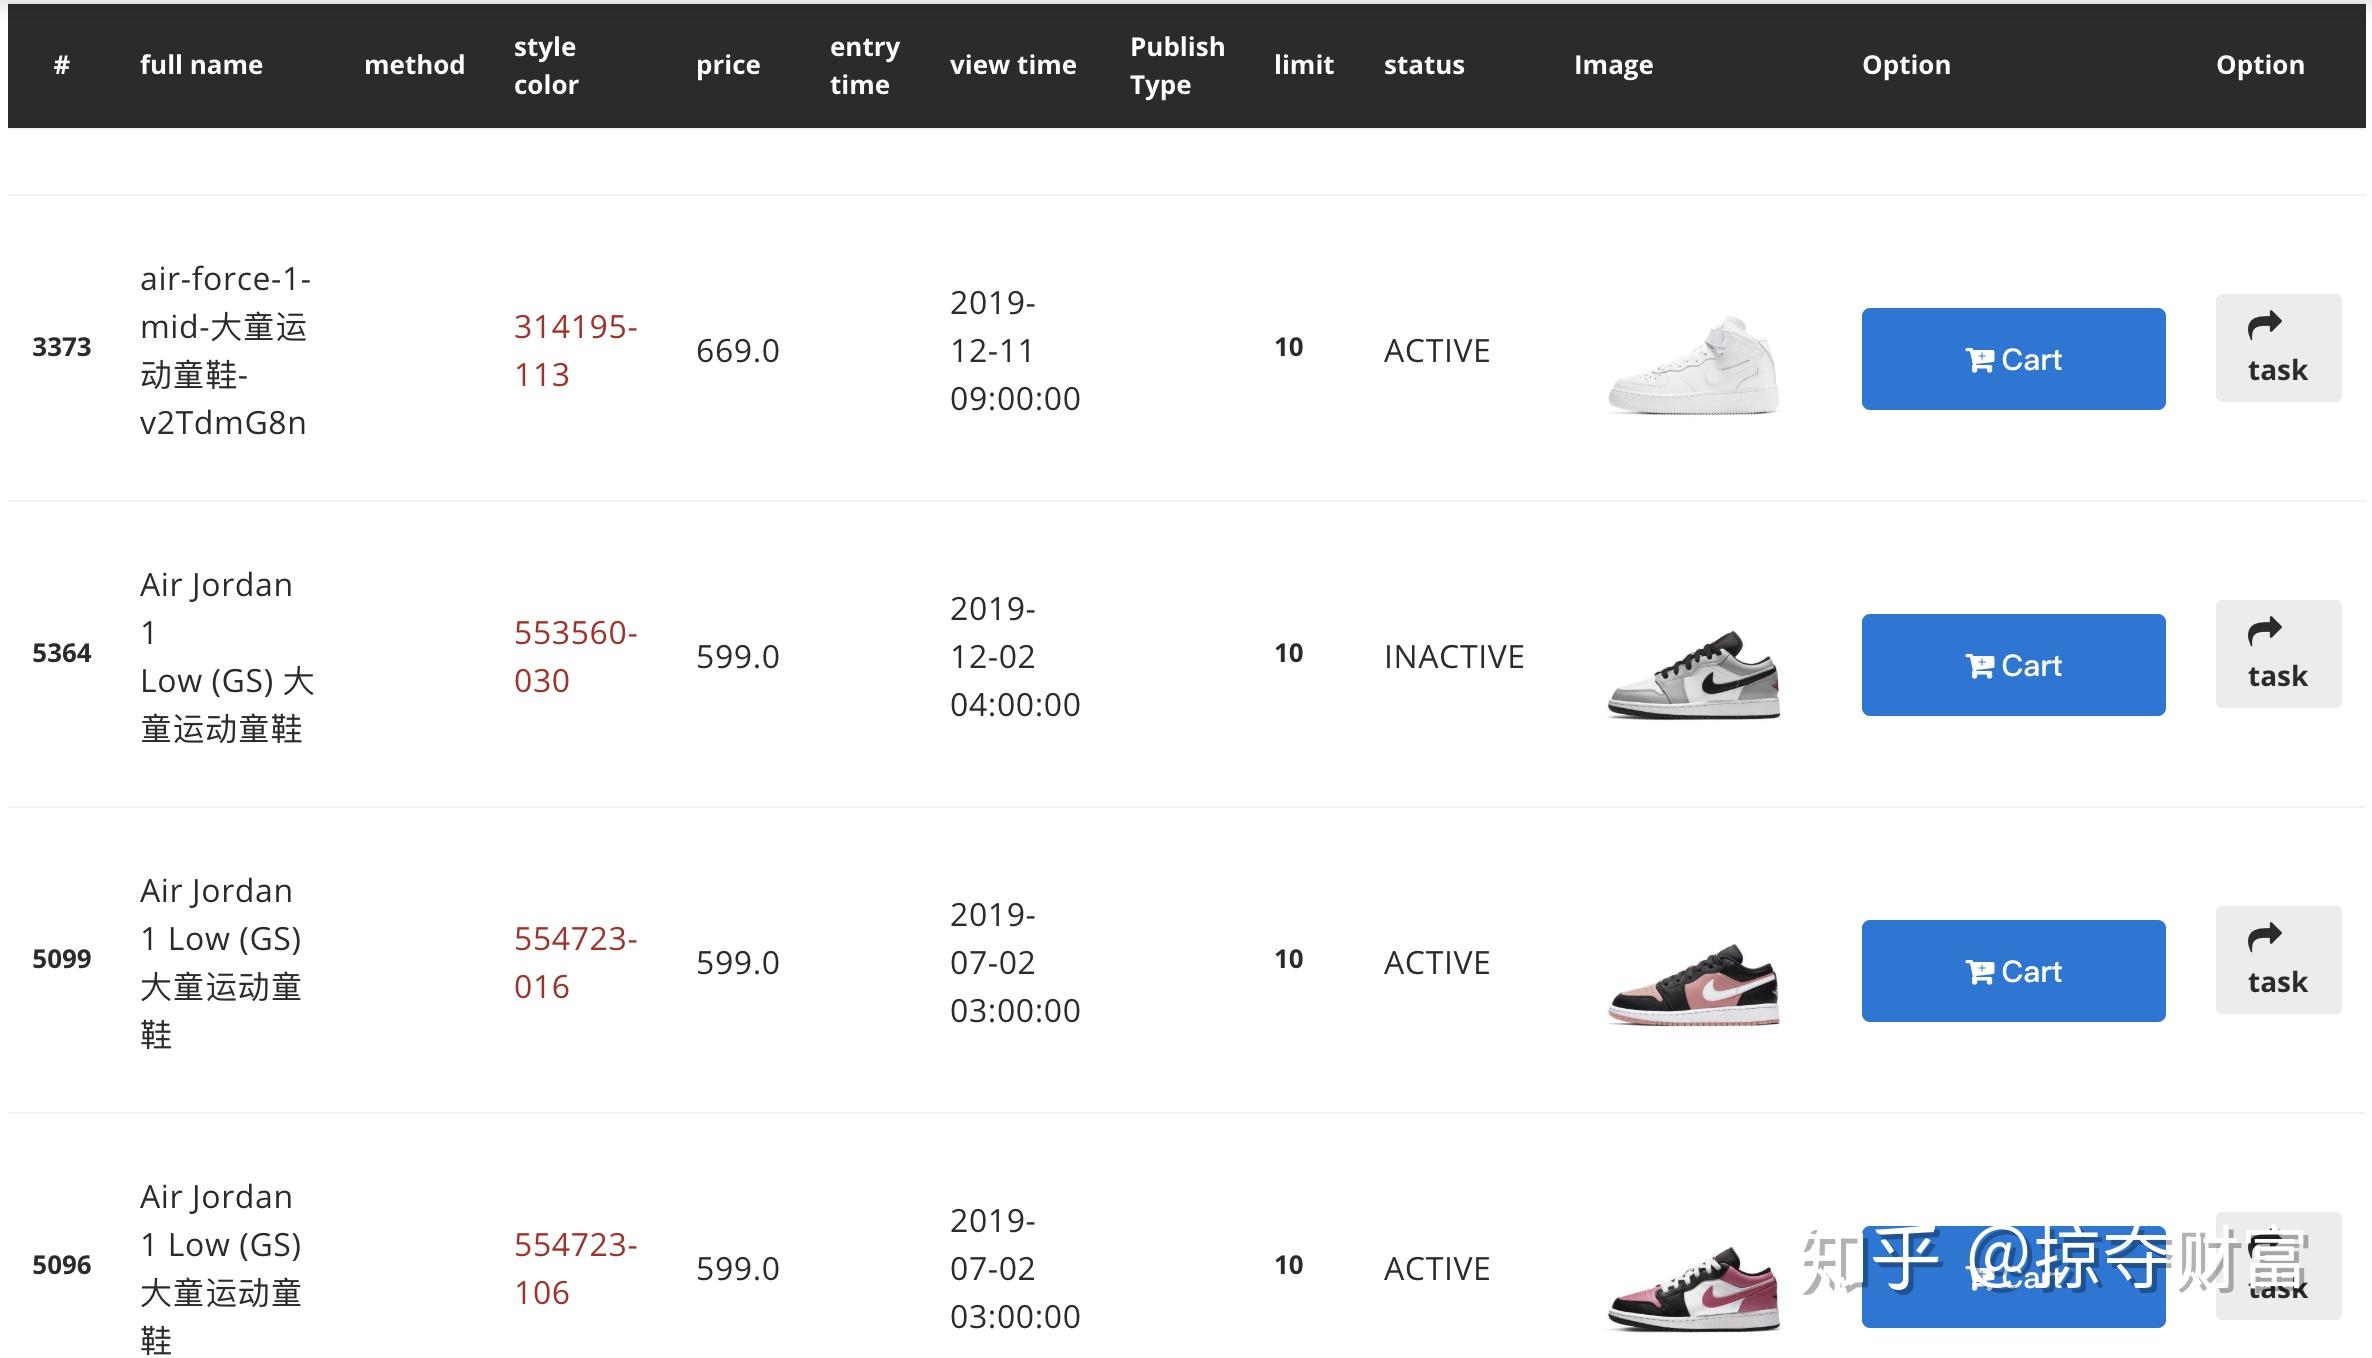The image size is (2372, 1358).
Task: Open style color link 554723-106
Action: [575, 1269]
